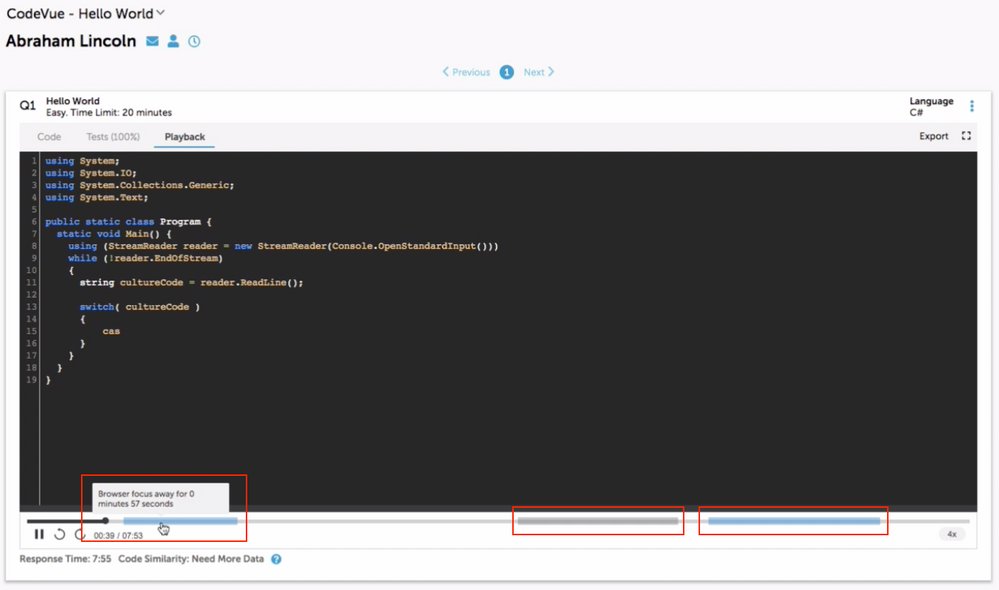This screenshot has width=999, height=590.
Task: Click the Code Similarity help question icon
Action: pos(276,559)
